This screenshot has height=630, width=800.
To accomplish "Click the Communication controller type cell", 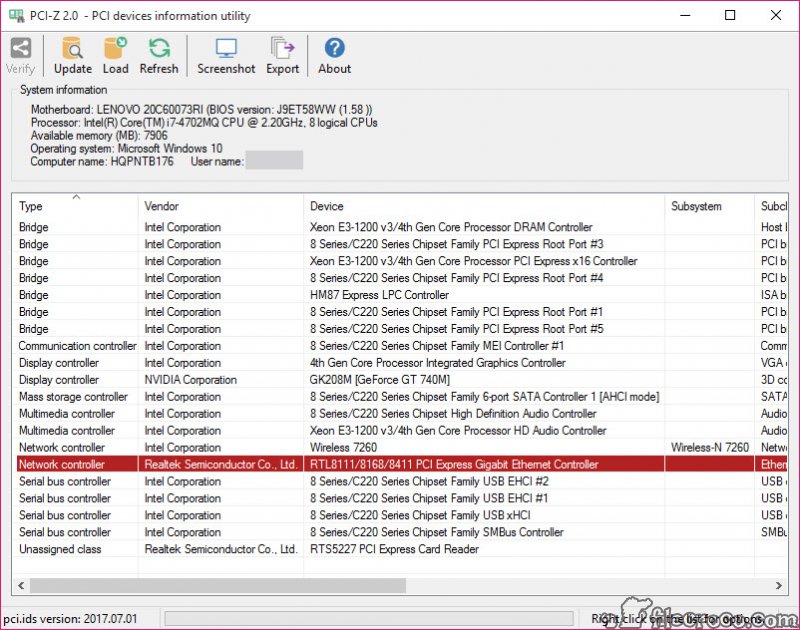I will click(78, 346).
